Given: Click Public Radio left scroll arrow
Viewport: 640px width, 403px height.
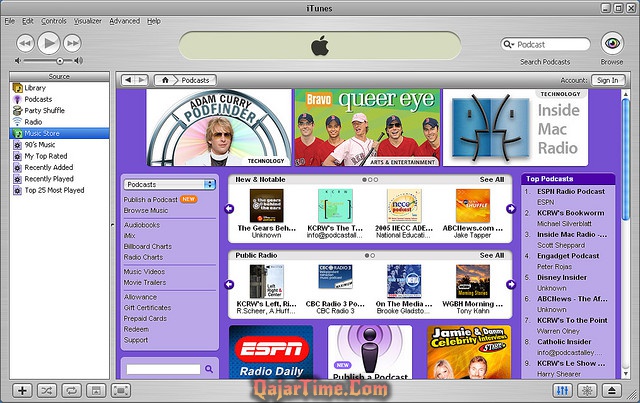Looking at the screenshot, I should pos(230,285).
